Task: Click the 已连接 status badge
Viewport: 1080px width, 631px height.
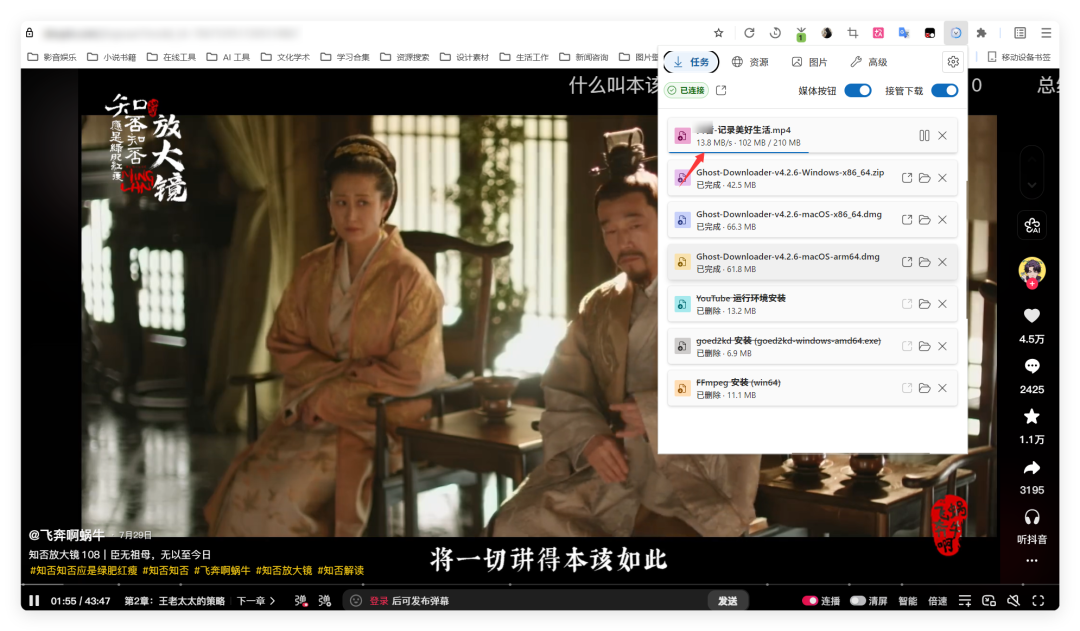Action: (687, 90)
